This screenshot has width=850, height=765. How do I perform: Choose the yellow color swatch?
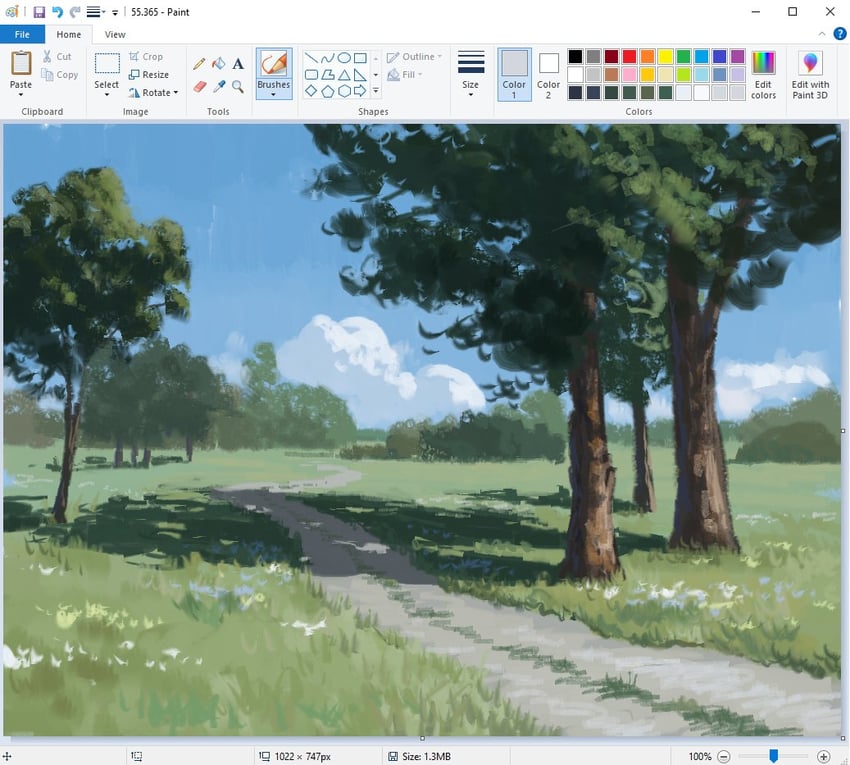(665, 56)
